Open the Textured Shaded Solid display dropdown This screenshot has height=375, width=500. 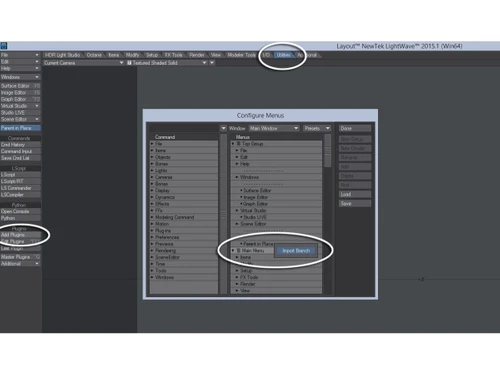tap(166, 63)
